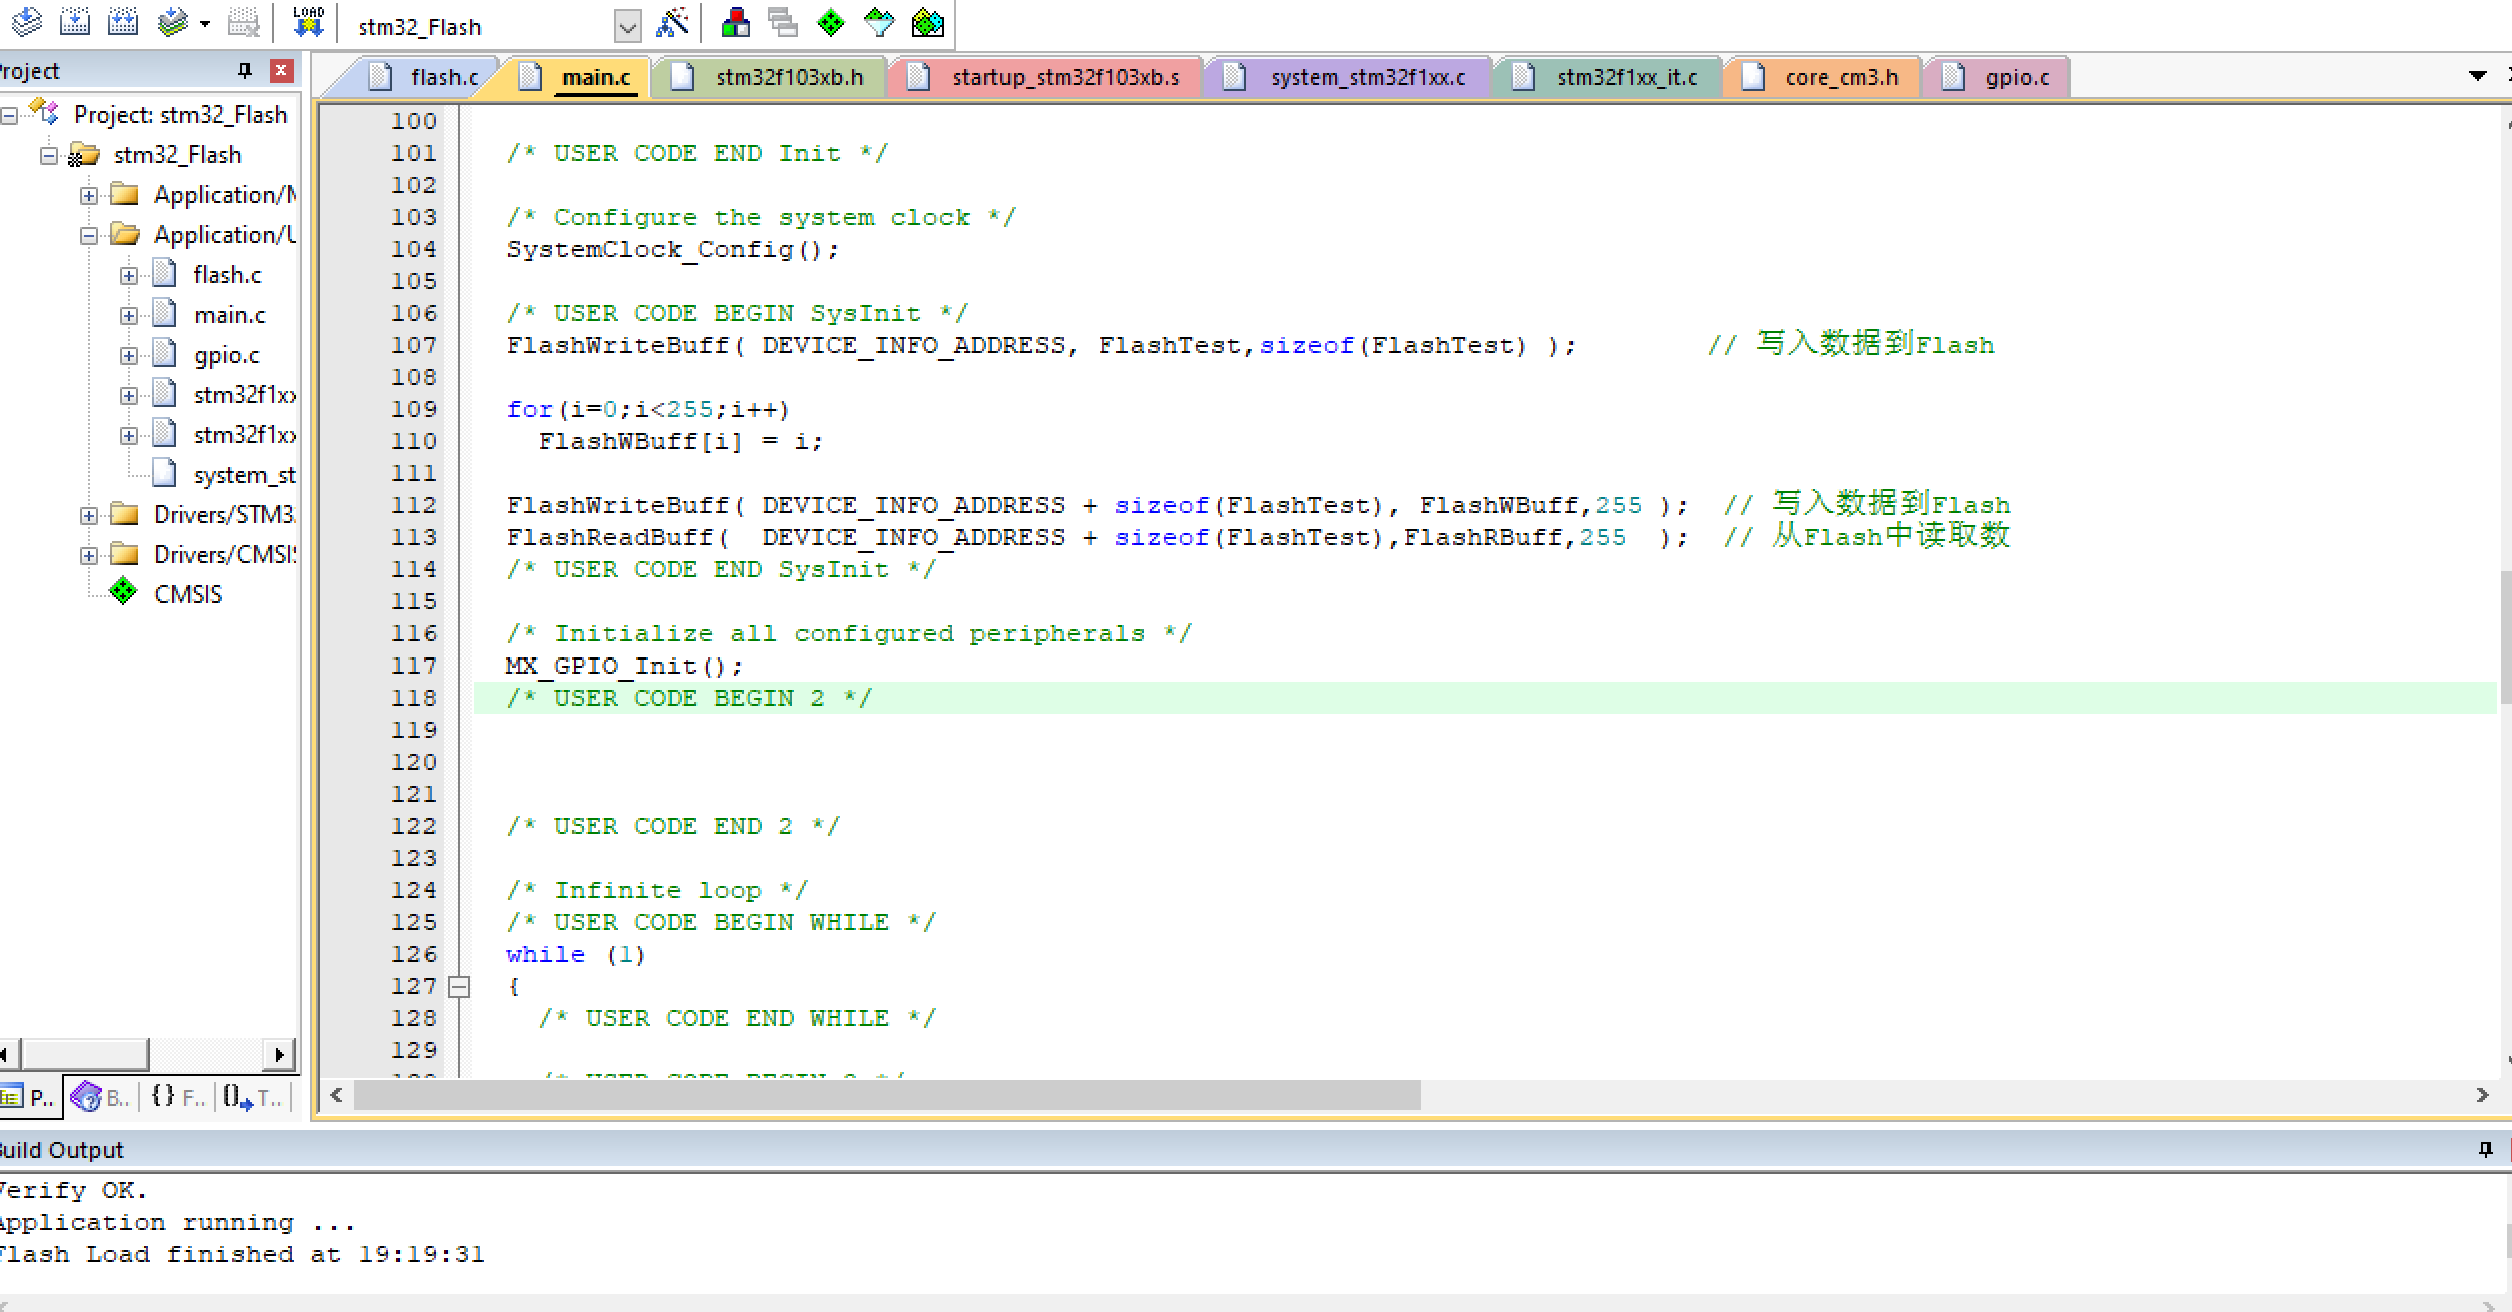Expand the flash.c tree node
Viewport: 2512px width, 1312px height.
tap(129, 275)
